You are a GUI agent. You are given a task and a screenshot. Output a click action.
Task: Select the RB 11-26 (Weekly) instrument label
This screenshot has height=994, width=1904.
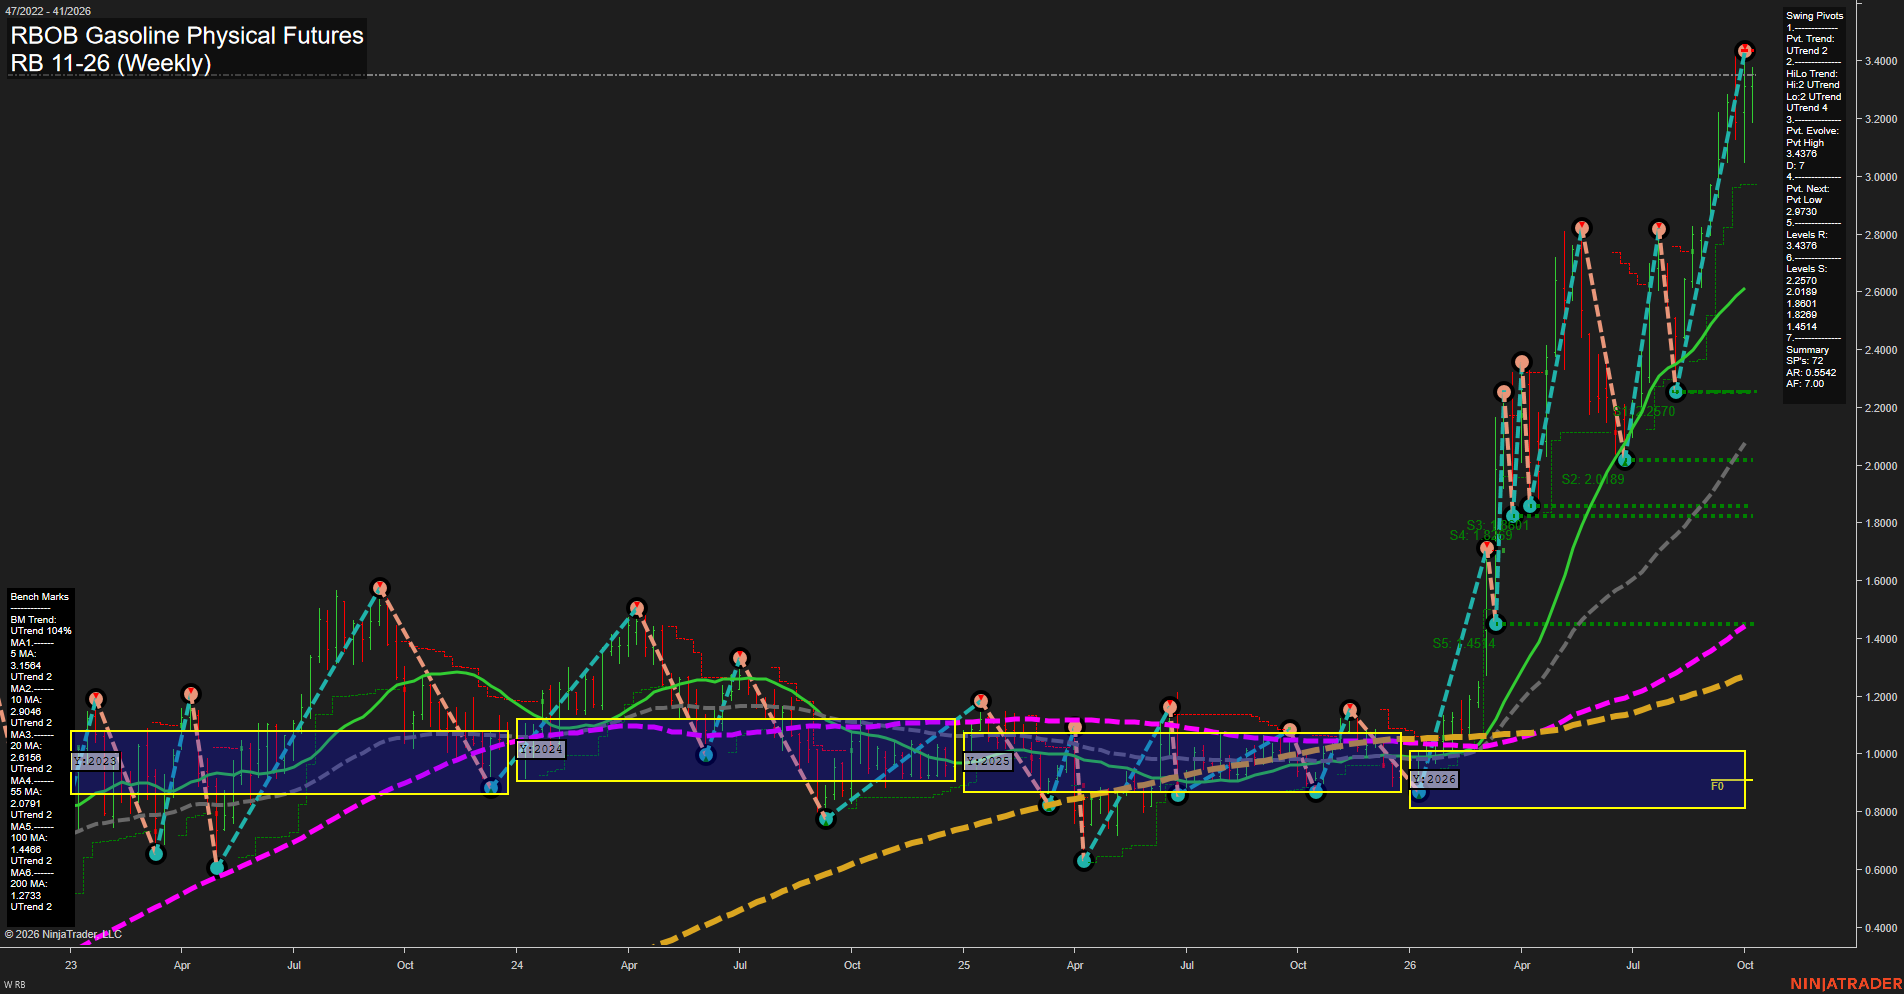click(110, 63)
